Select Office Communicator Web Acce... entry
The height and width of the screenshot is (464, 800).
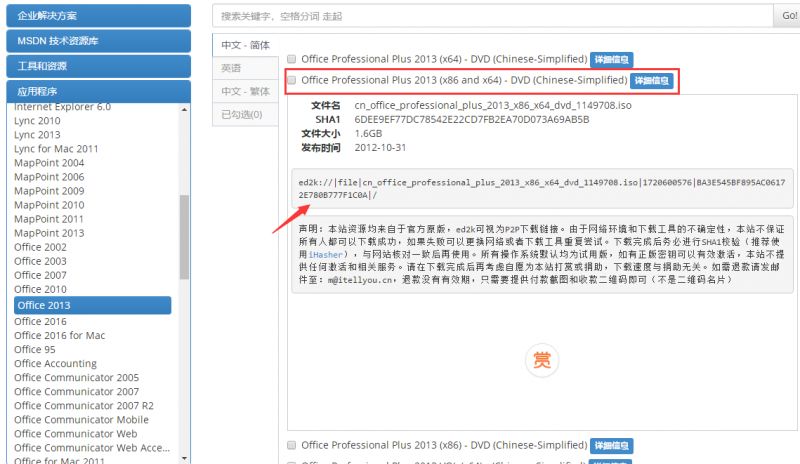point(92,448)
